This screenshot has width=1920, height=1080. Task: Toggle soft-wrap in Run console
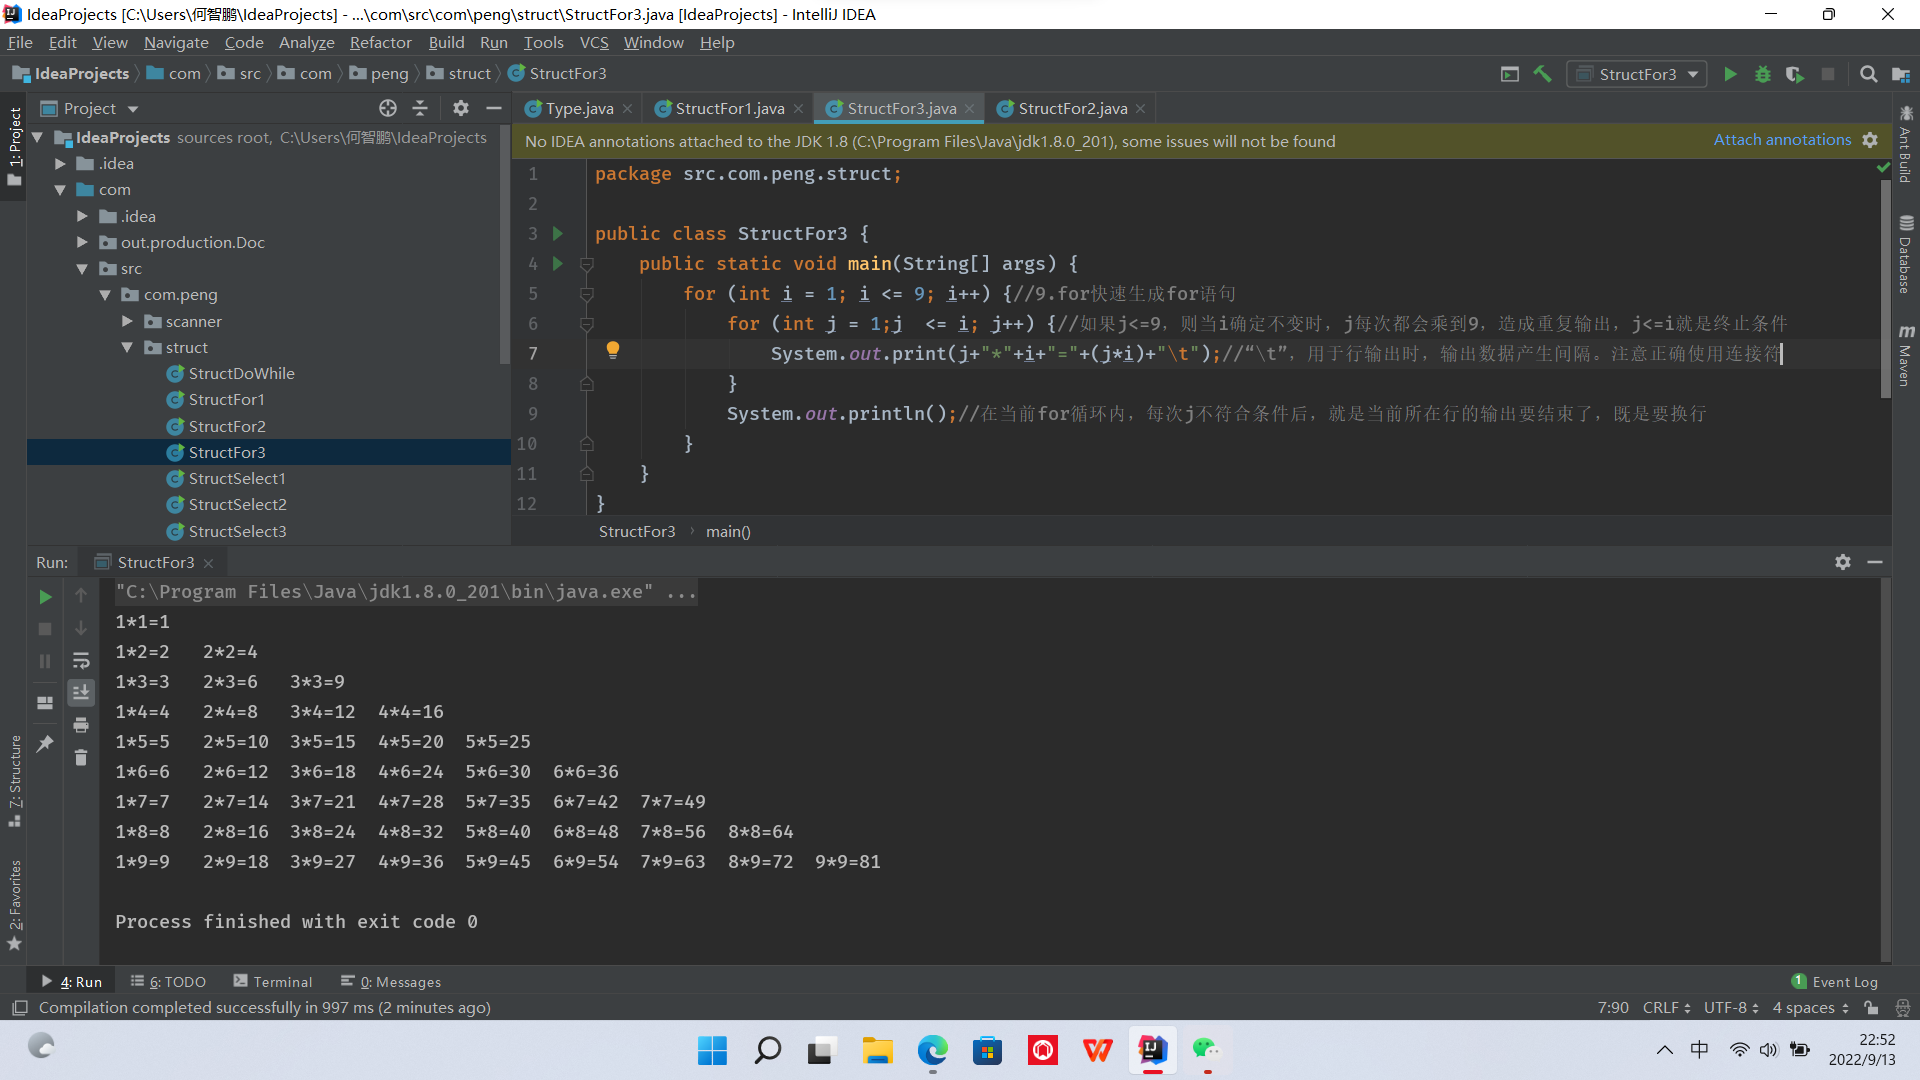(81, 660)
